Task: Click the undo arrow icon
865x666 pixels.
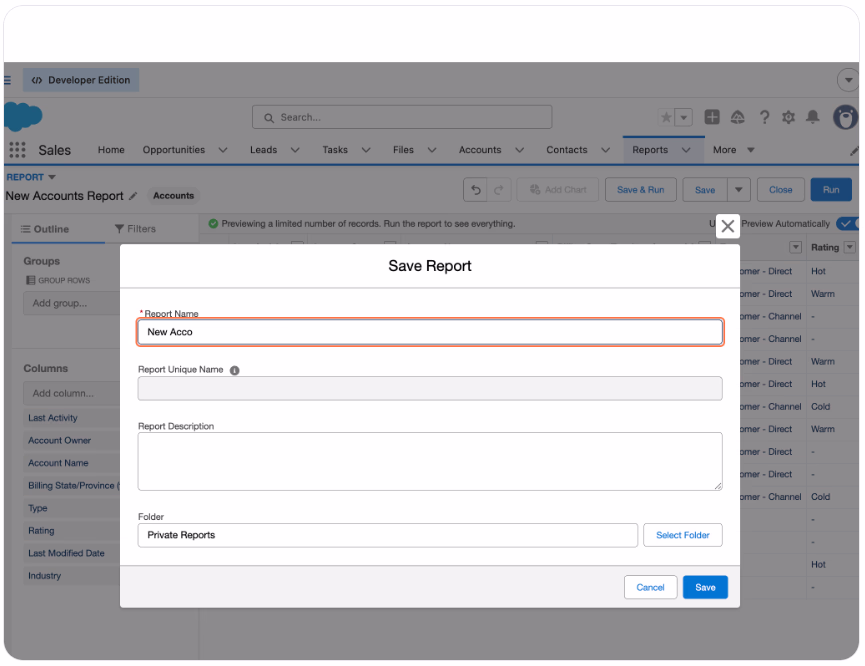Action: coord(476,190)
